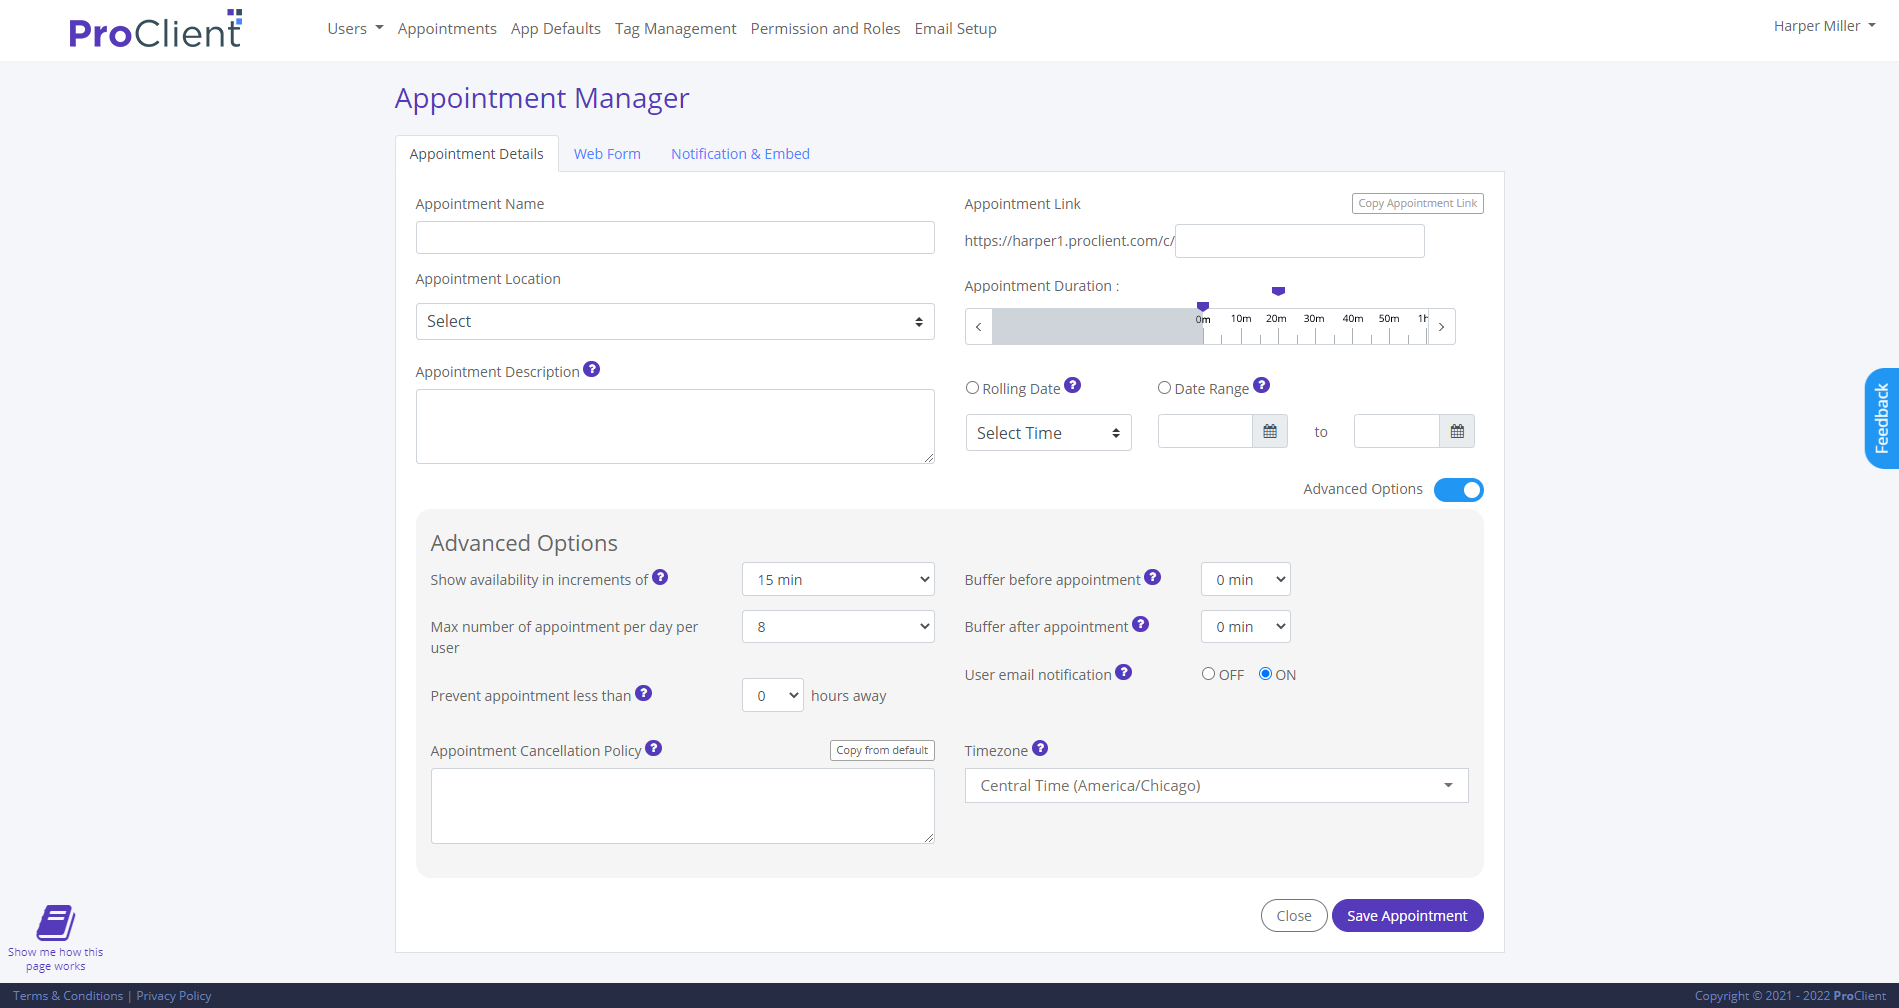Select the Date Range radio button
The image size is (1899, 1008).
click(x=1164, y=388)
